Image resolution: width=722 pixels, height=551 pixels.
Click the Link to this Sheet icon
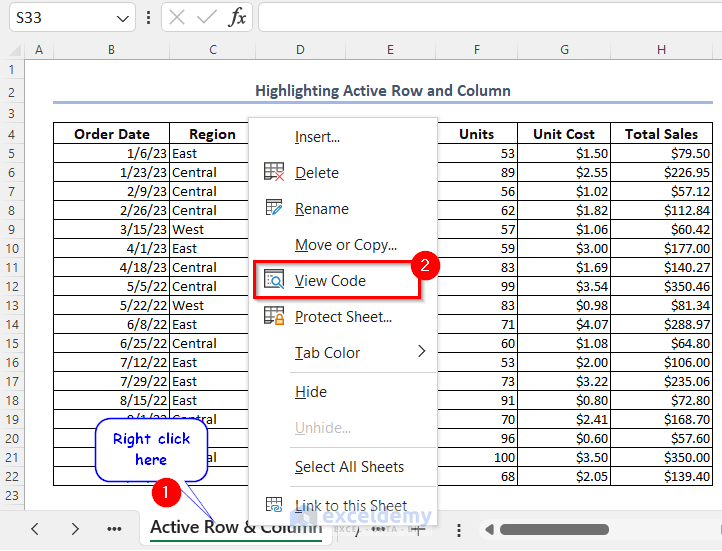click(x=274, y=505)
